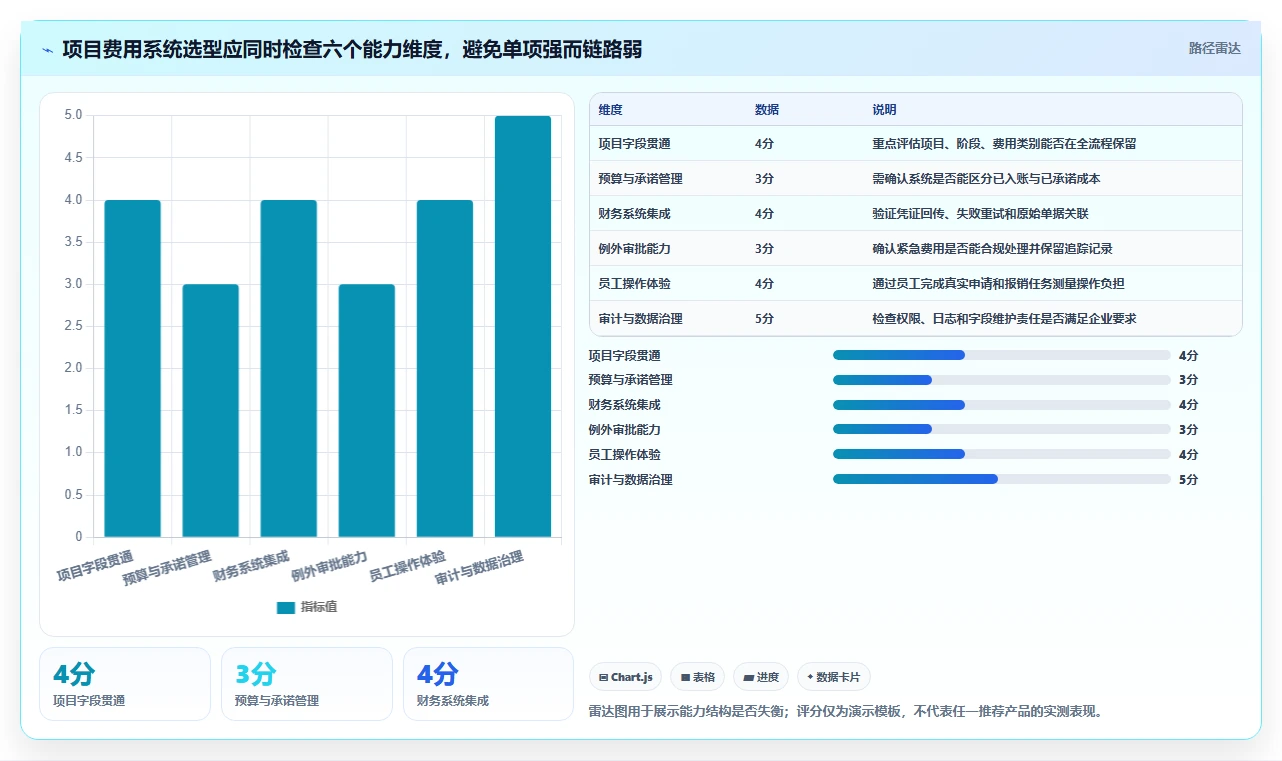1282x761 pixels.
Task: Click the 员工操作体验 progress bar
Action: pos(1001,455)
